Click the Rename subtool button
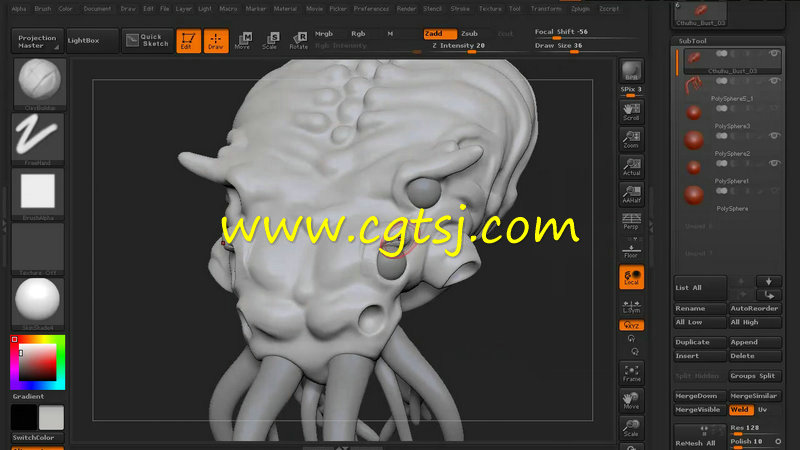The image size is (800, 450). point(699,309)
